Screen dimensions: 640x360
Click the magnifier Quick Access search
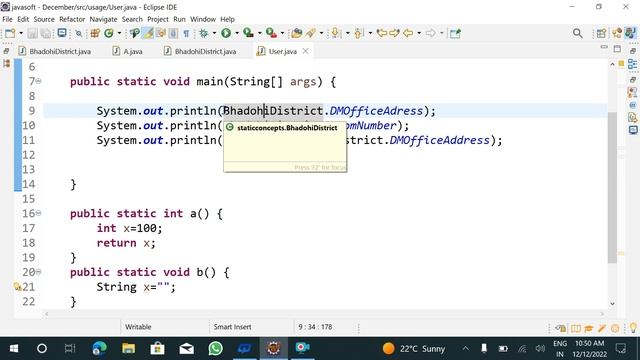click(578, 33)
